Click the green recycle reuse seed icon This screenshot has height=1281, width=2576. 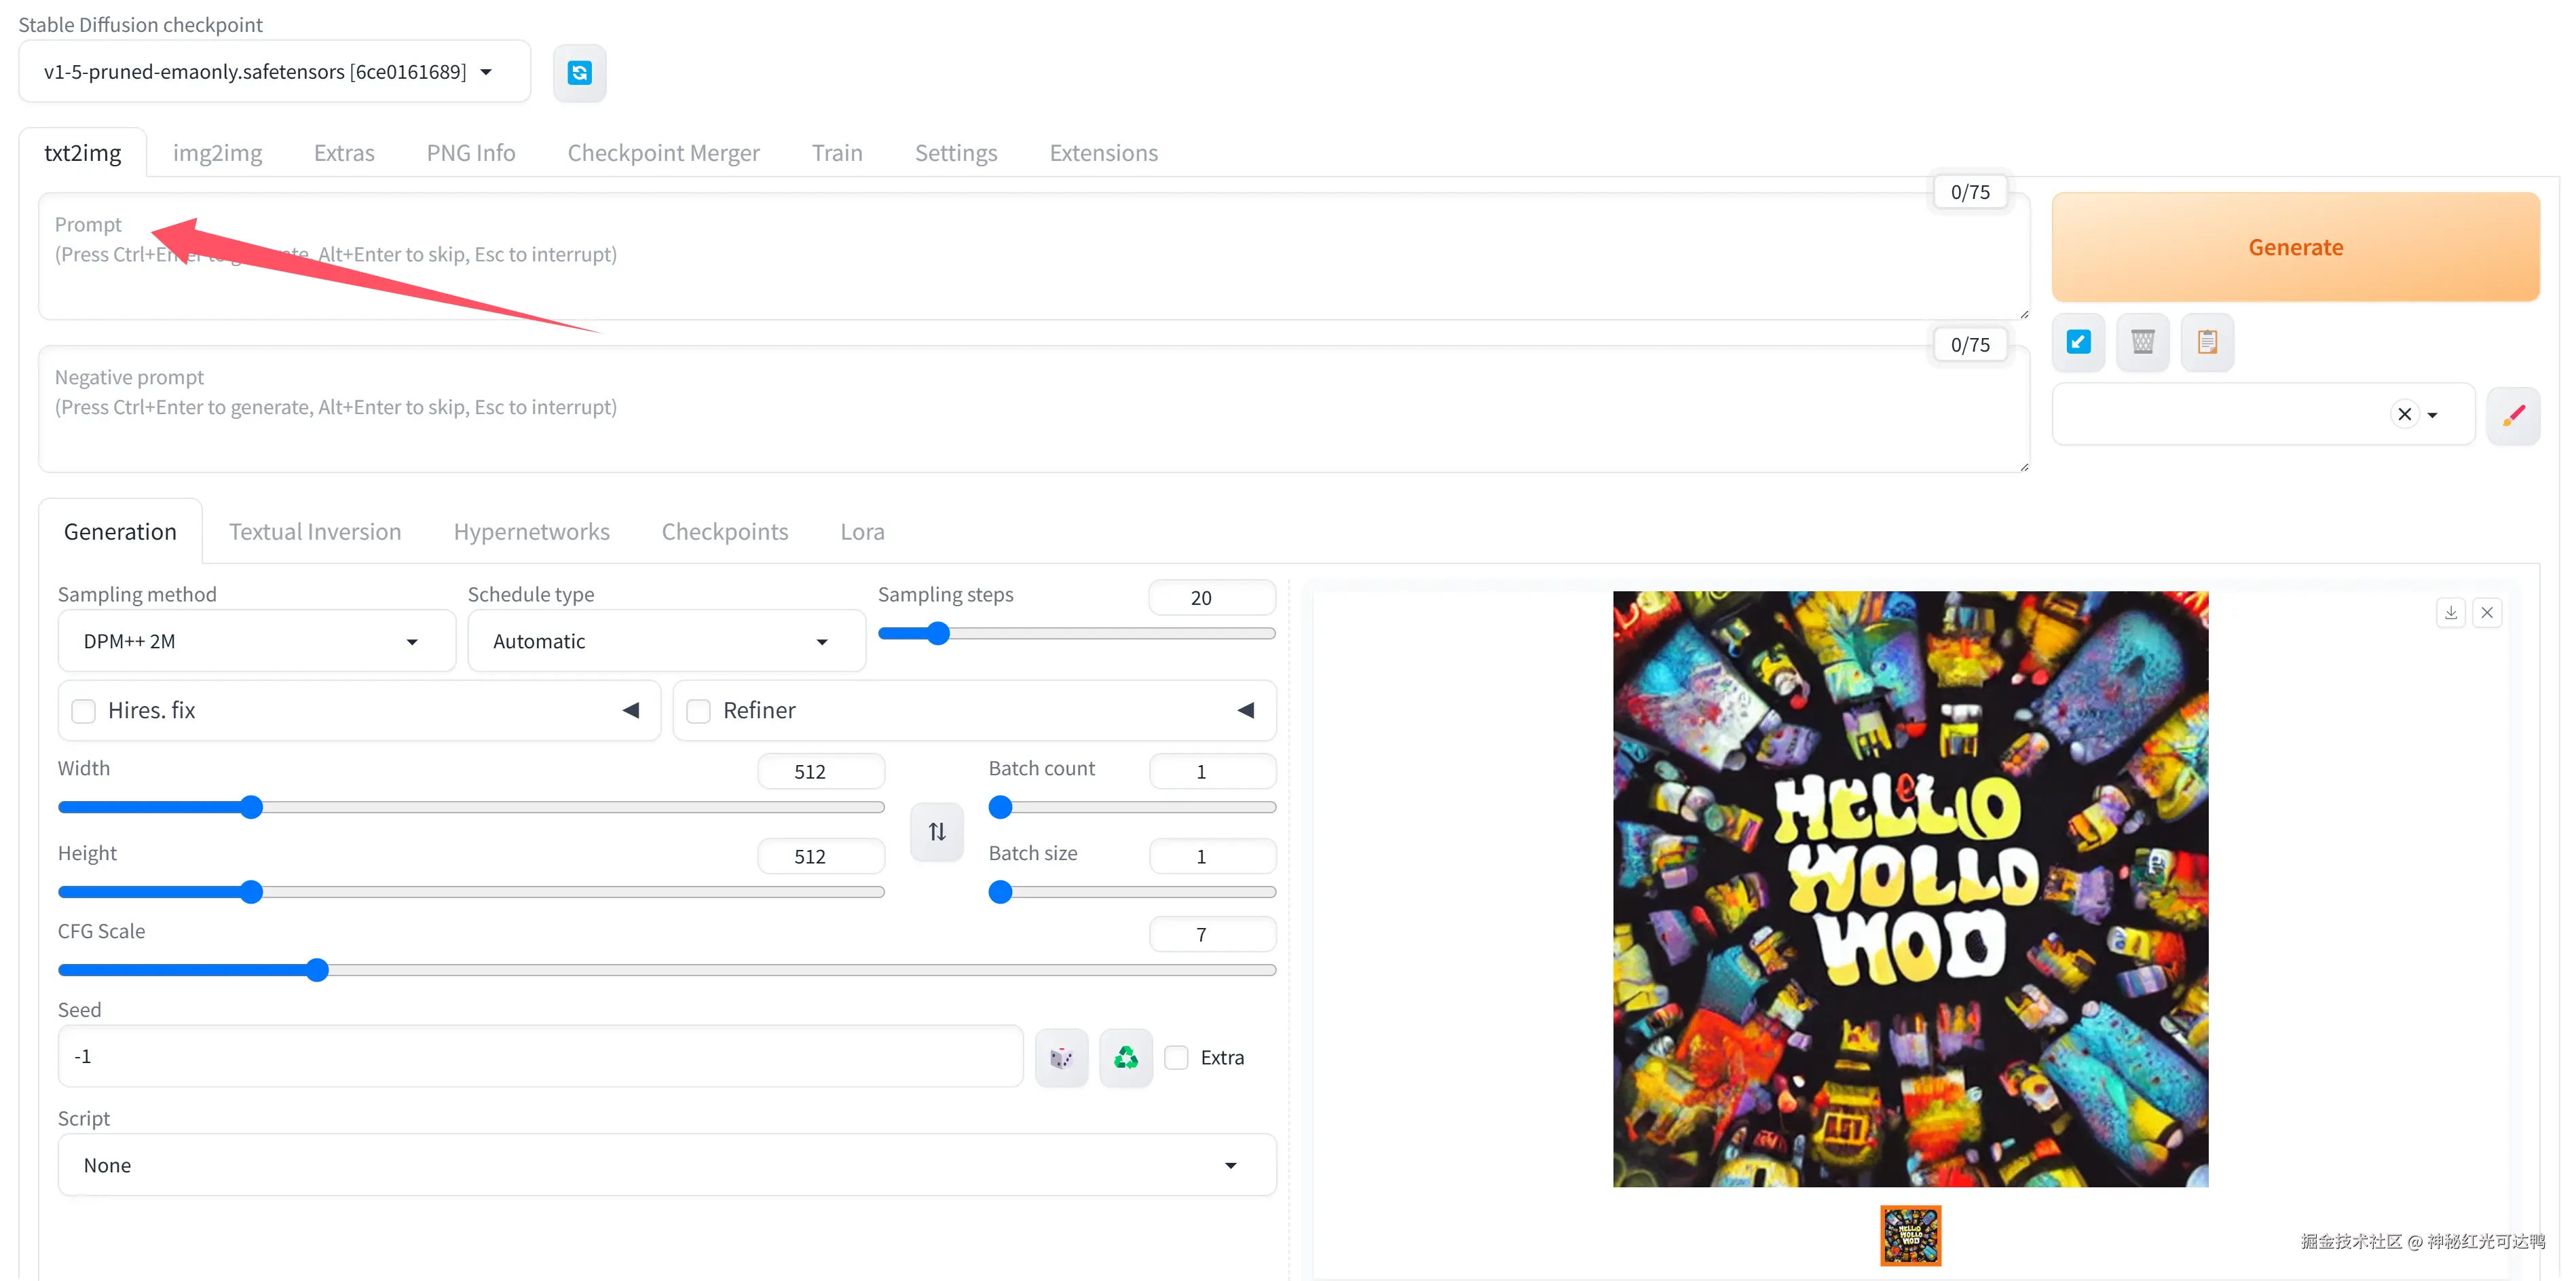tap(1126, 1057)
